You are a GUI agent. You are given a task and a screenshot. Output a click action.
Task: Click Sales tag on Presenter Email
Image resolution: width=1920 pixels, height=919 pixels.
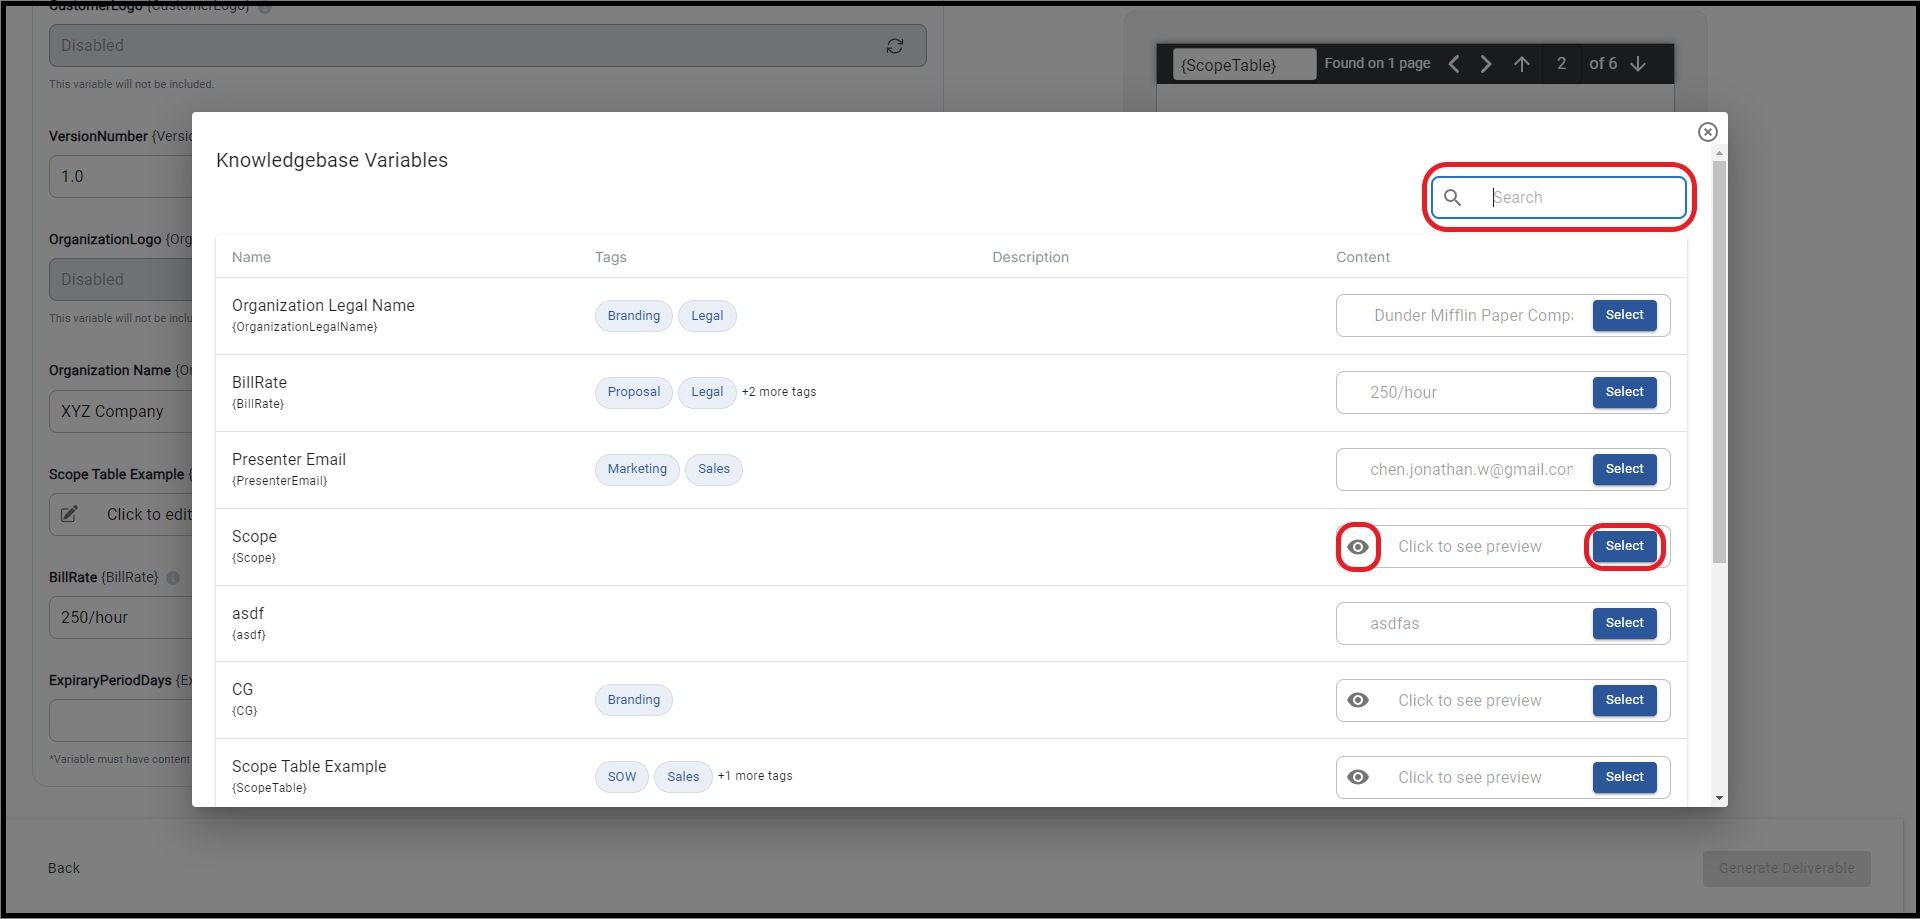714,469
